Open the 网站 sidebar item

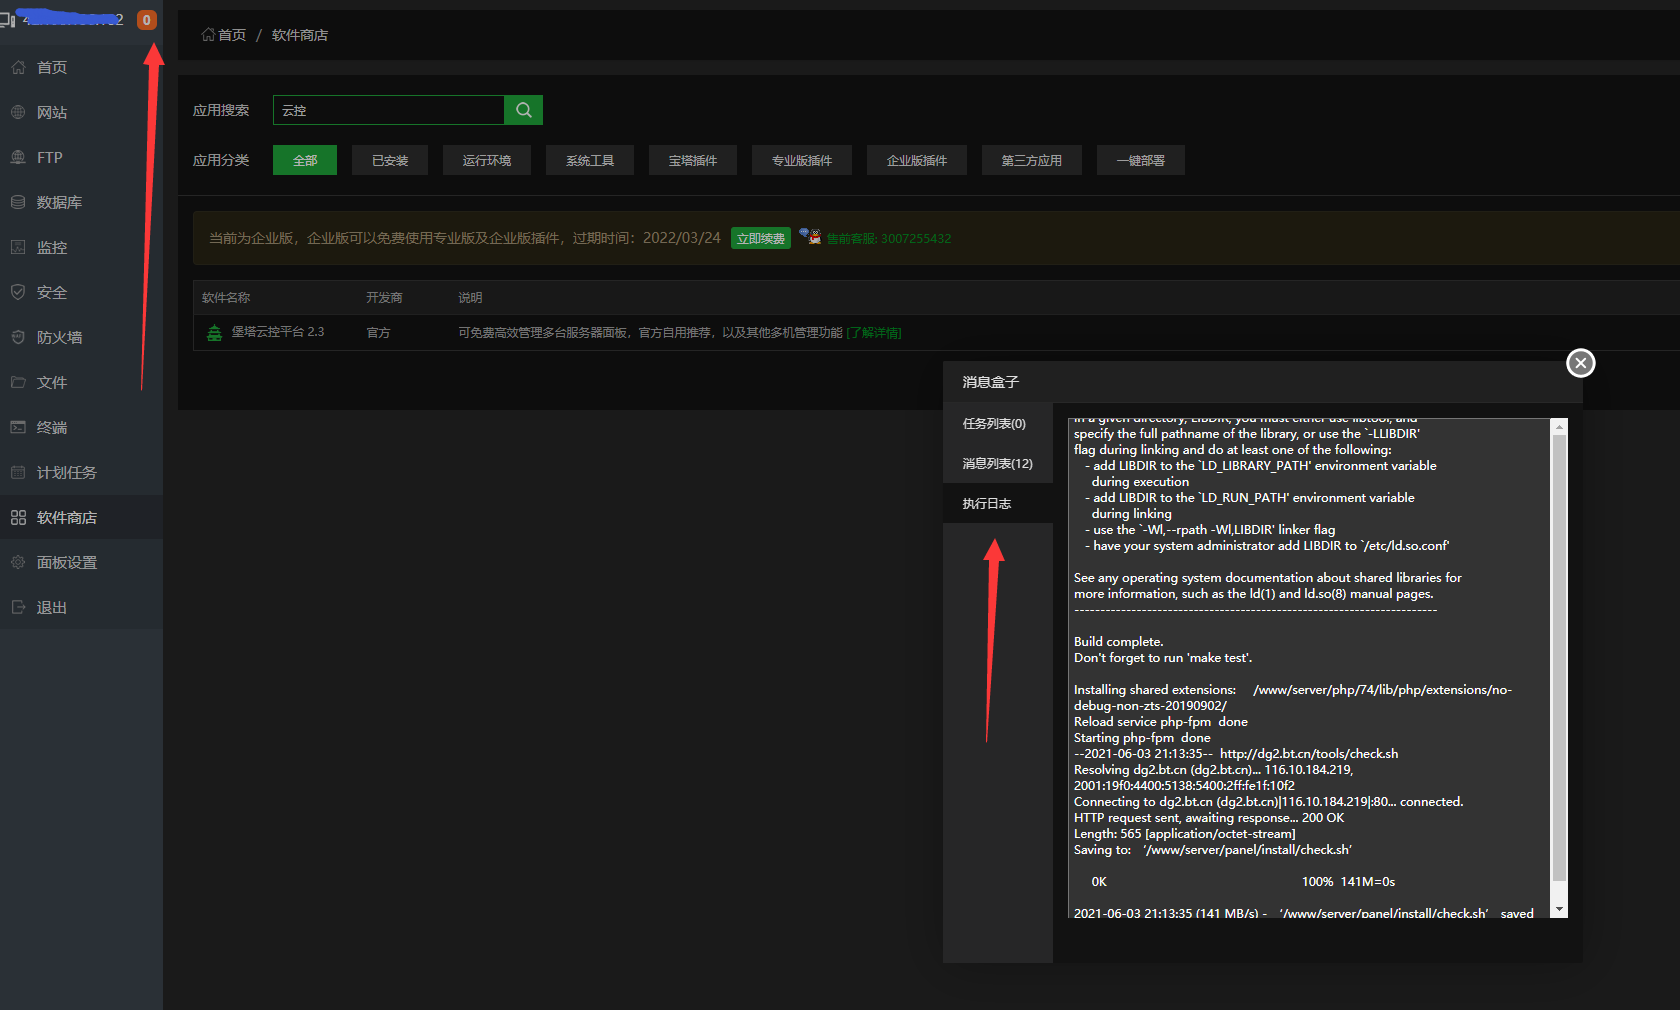(81, 112)
